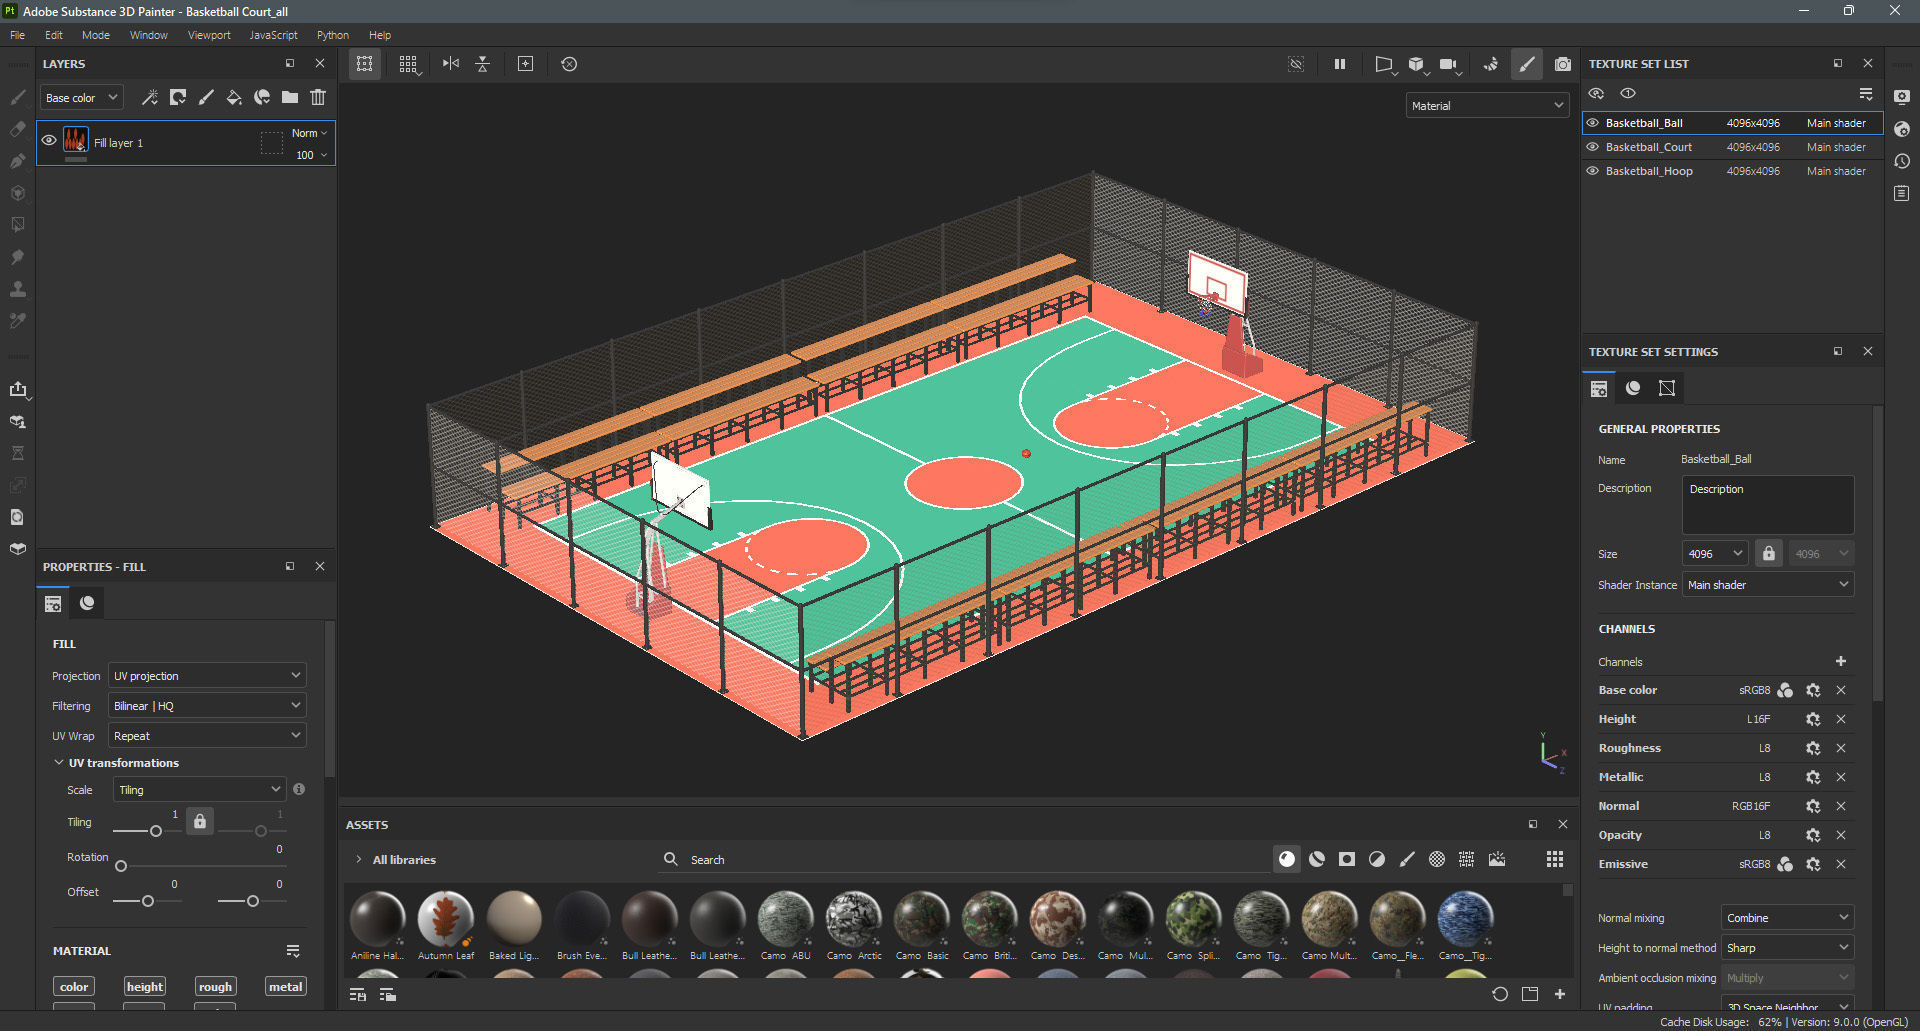The width and height of the screenshot is (1920, 1031).
Task: Open the Bilinear | HQ filtering dropdown
Action: (x=207, y=706)
